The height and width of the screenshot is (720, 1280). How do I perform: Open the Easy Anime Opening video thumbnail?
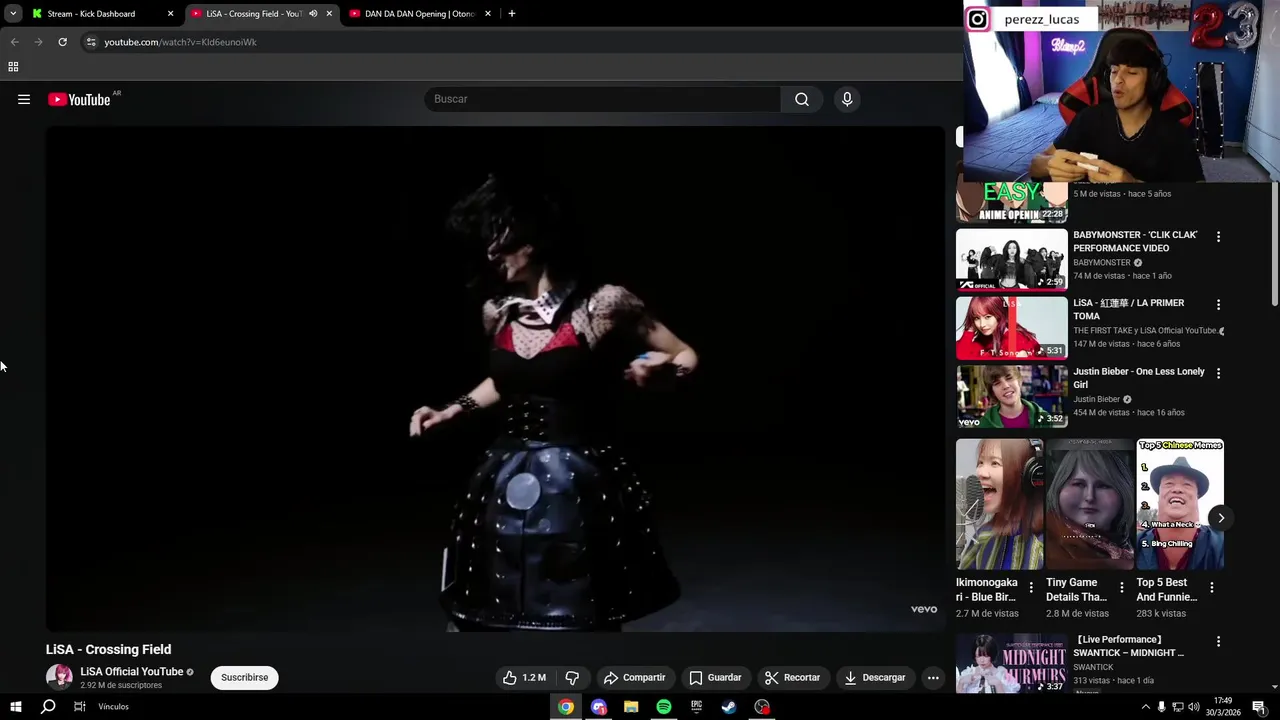click(x=1011, y=202)
